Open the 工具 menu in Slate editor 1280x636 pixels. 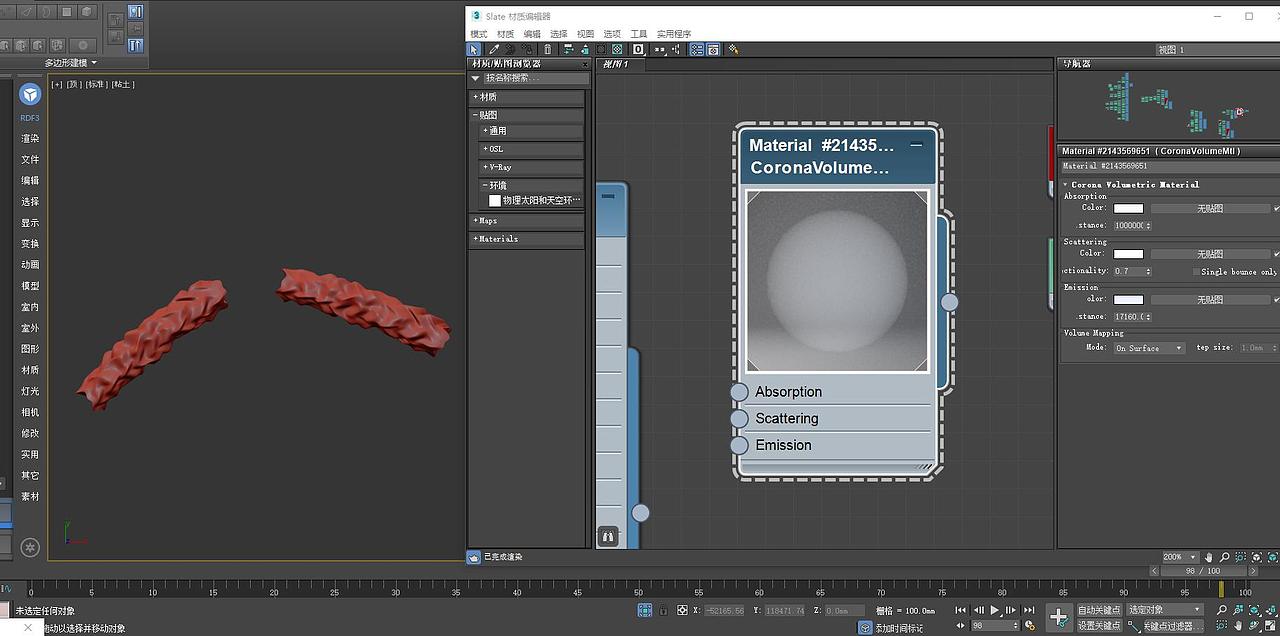(639, 34)
